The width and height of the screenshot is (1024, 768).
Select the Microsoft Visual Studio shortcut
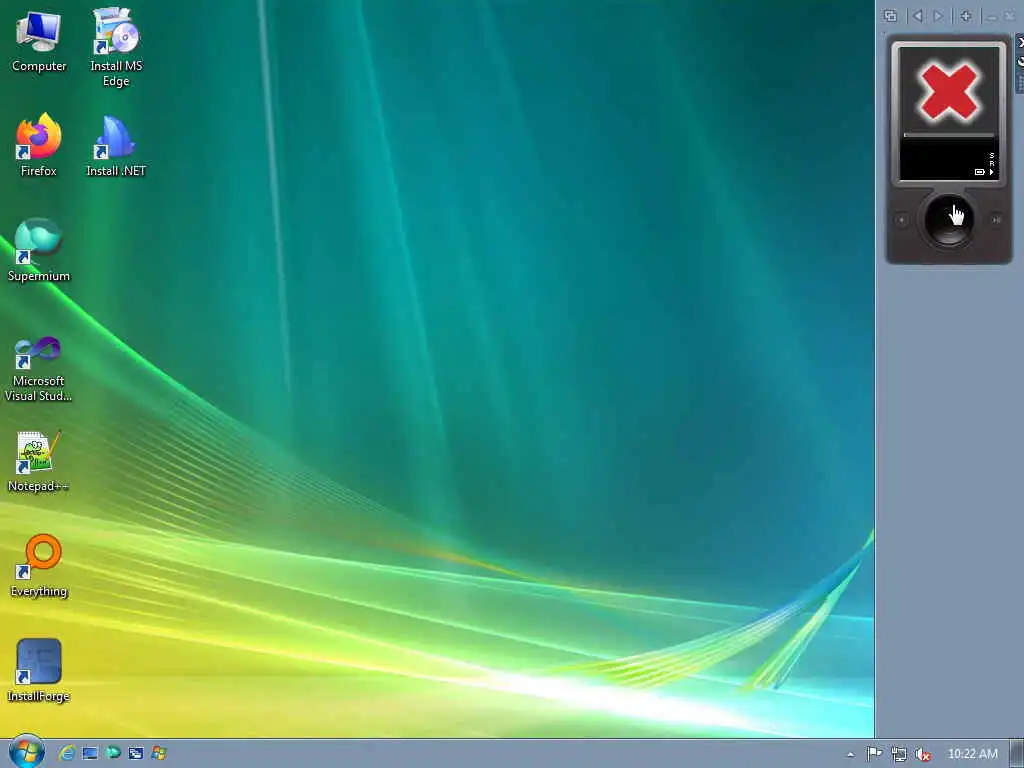coord(39,368)
